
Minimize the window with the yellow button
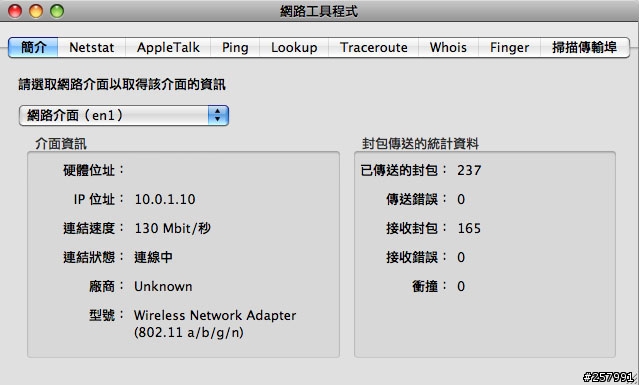tap(36, 11)
